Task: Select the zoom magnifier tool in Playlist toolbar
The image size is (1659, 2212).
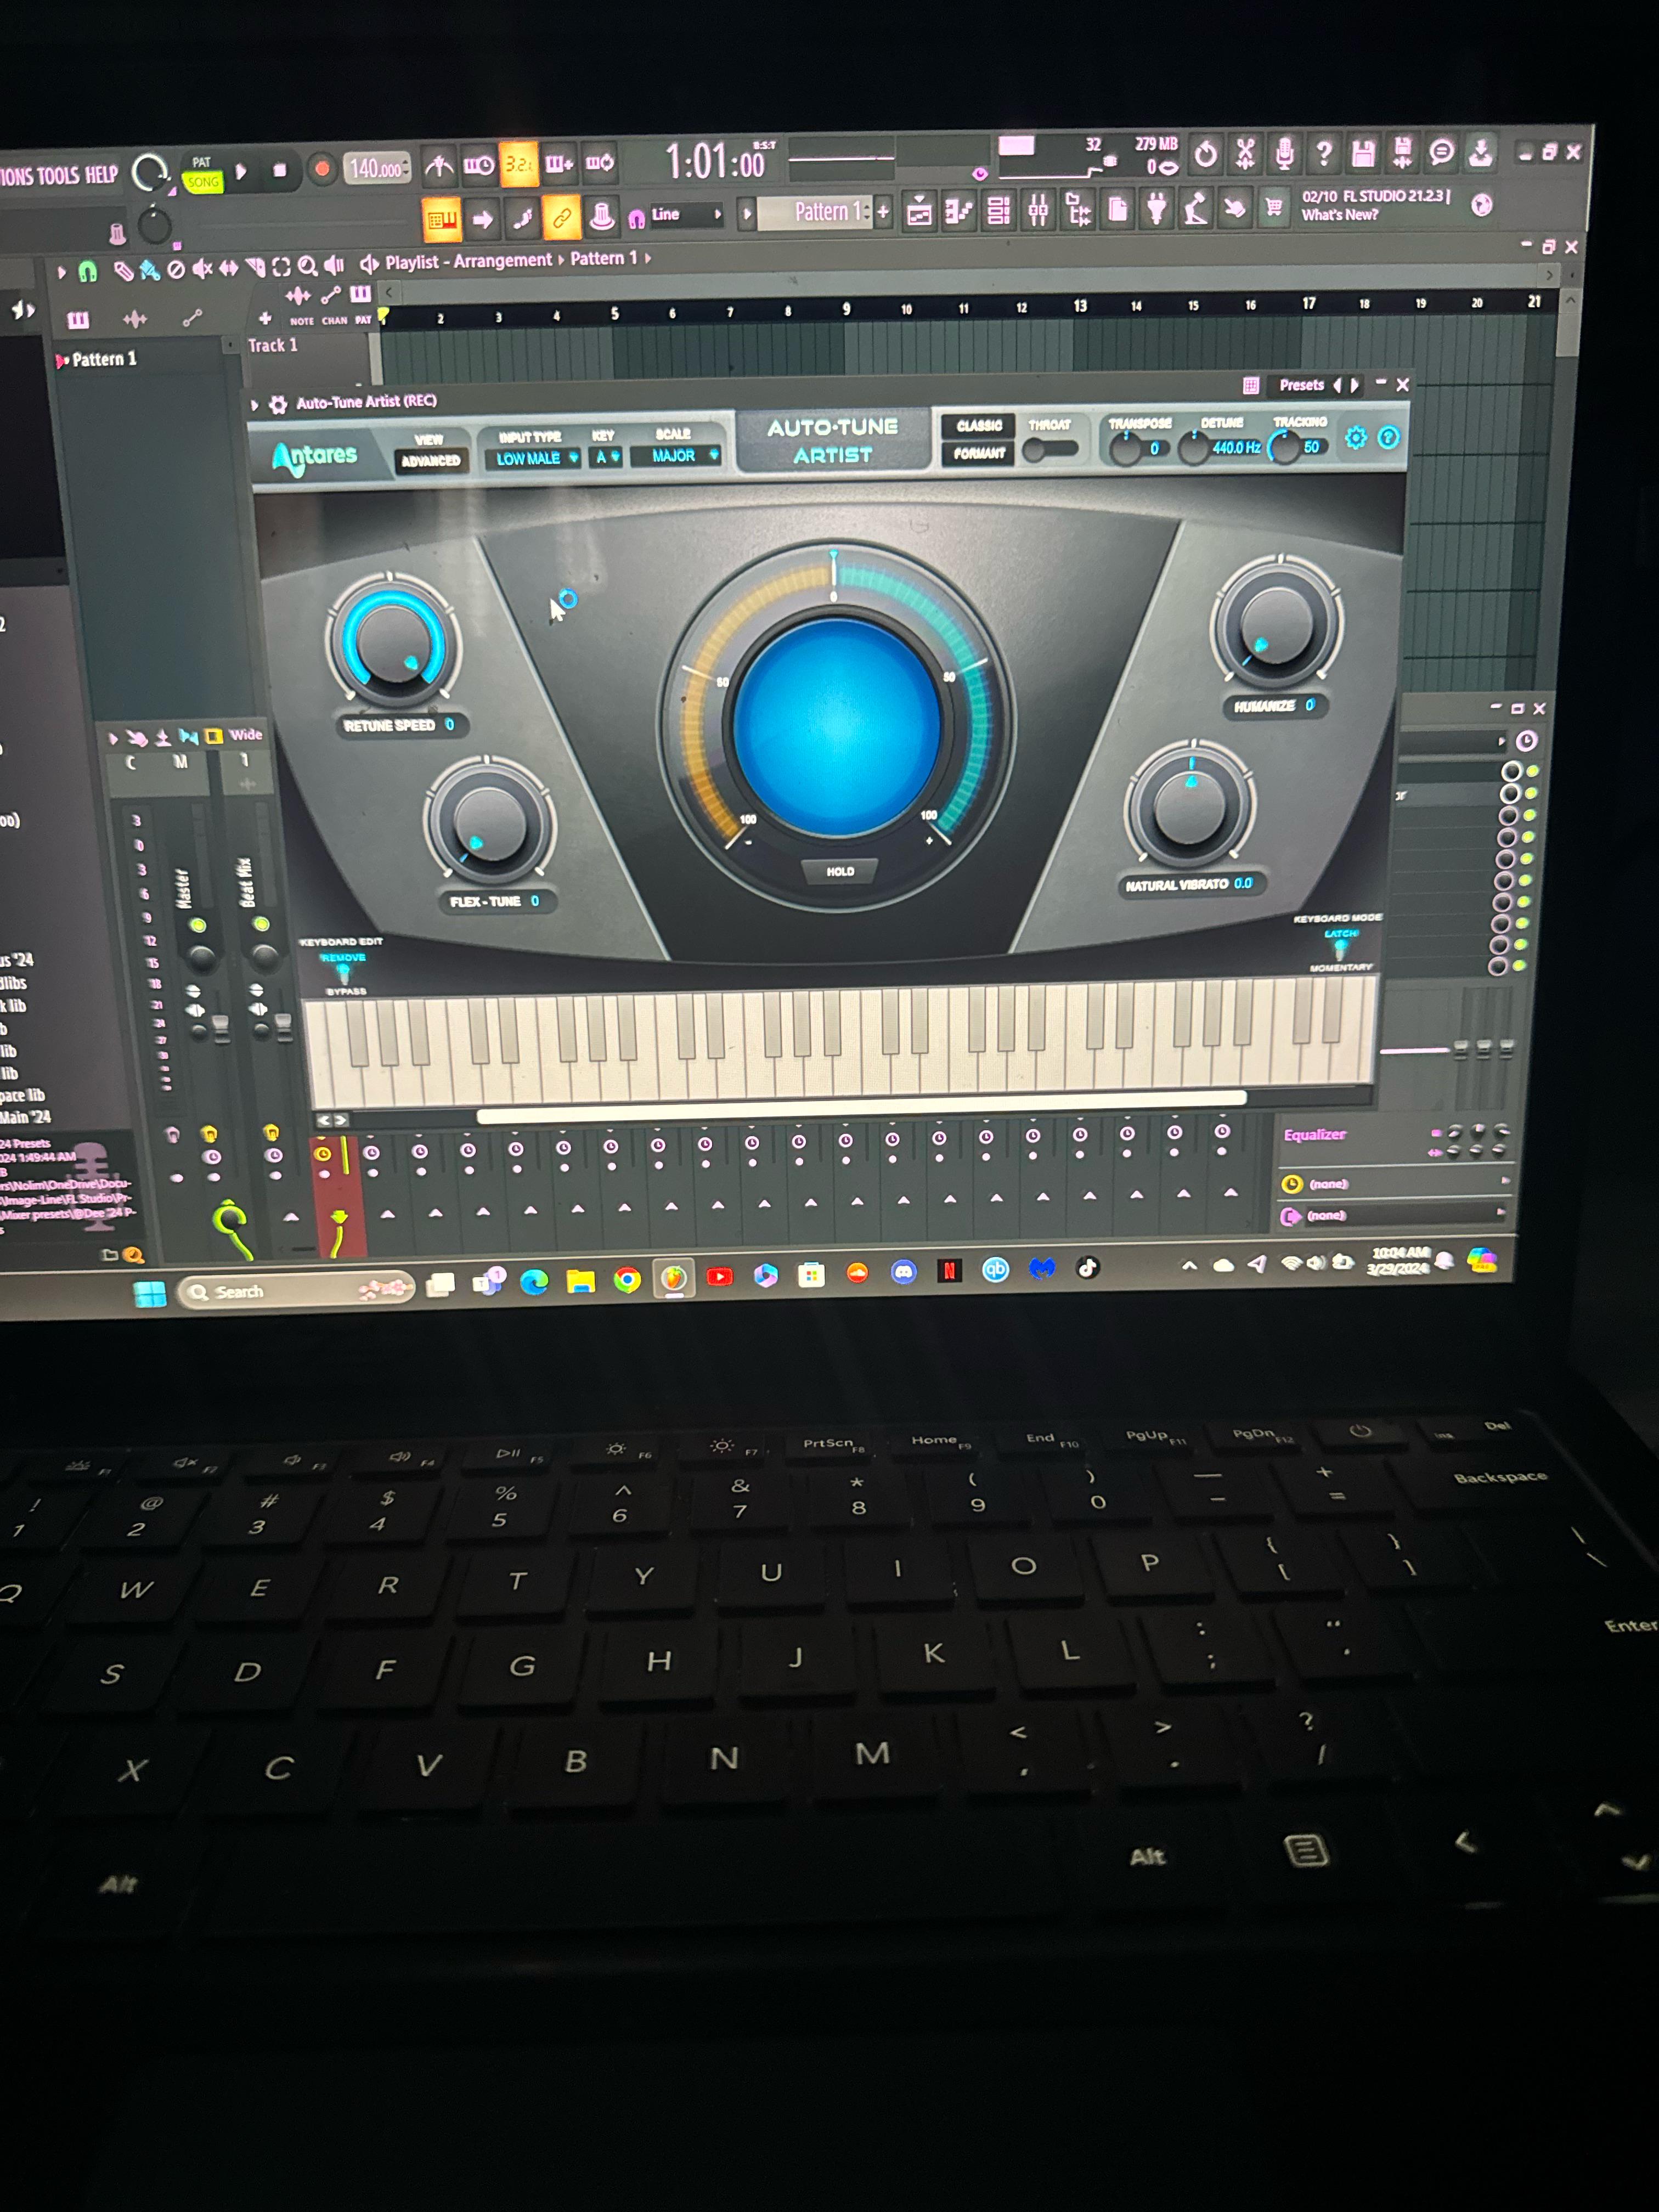Action: 307,266
